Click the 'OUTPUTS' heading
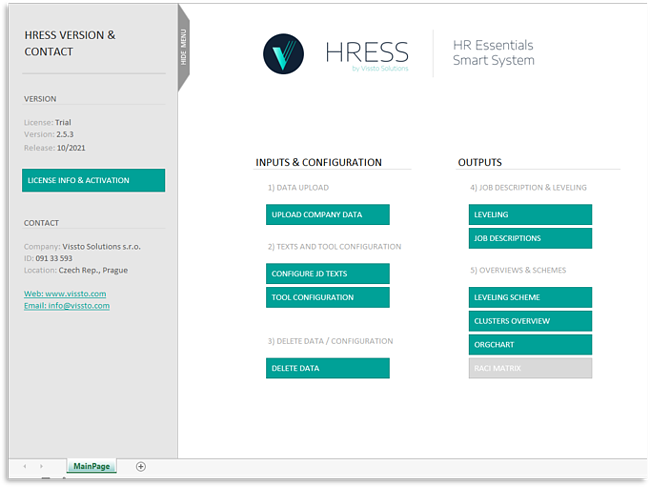650x487 pixels. coord(480,162)
